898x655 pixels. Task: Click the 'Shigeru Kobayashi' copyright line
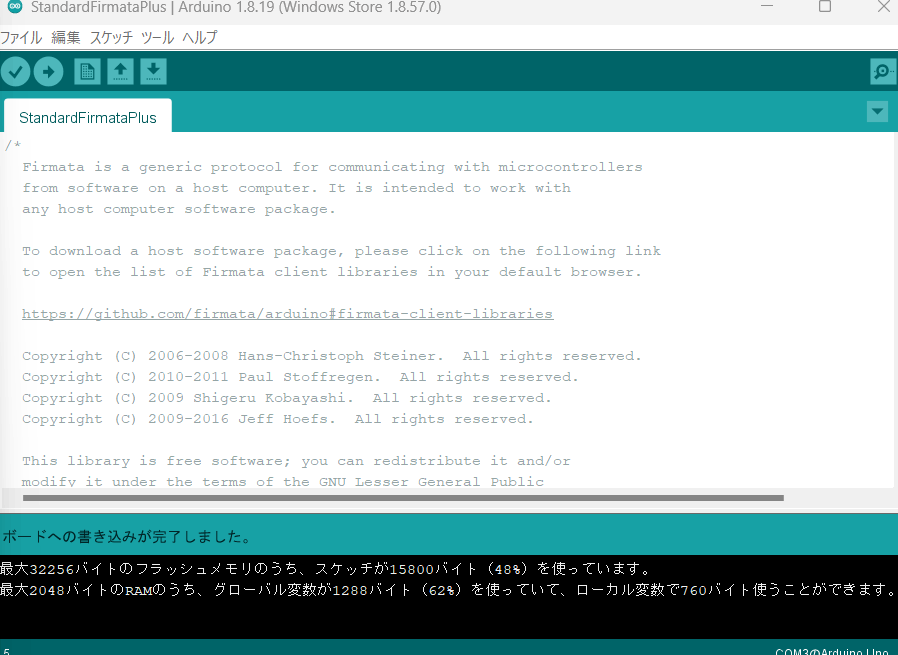click(286, 398)
